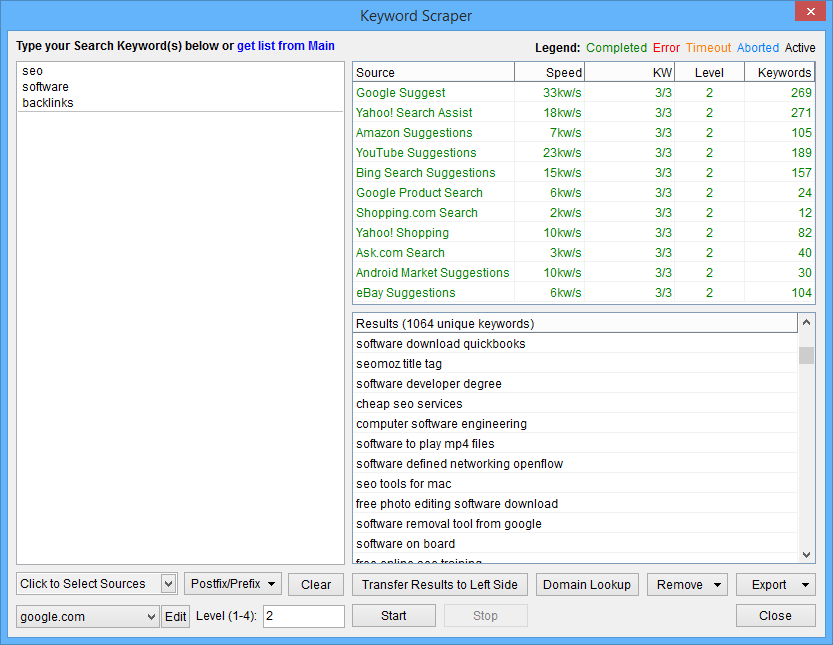The height and width of the screenshot is (645, 833).
Task: Click Transfer Results to Left Side
Action: click(439, 584)
